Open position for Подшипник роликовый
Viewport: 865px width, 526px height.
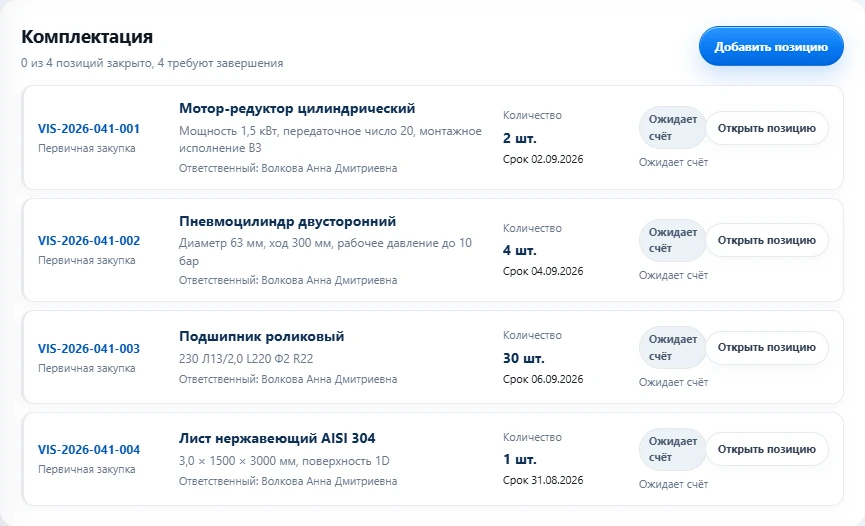pos(766,347)
